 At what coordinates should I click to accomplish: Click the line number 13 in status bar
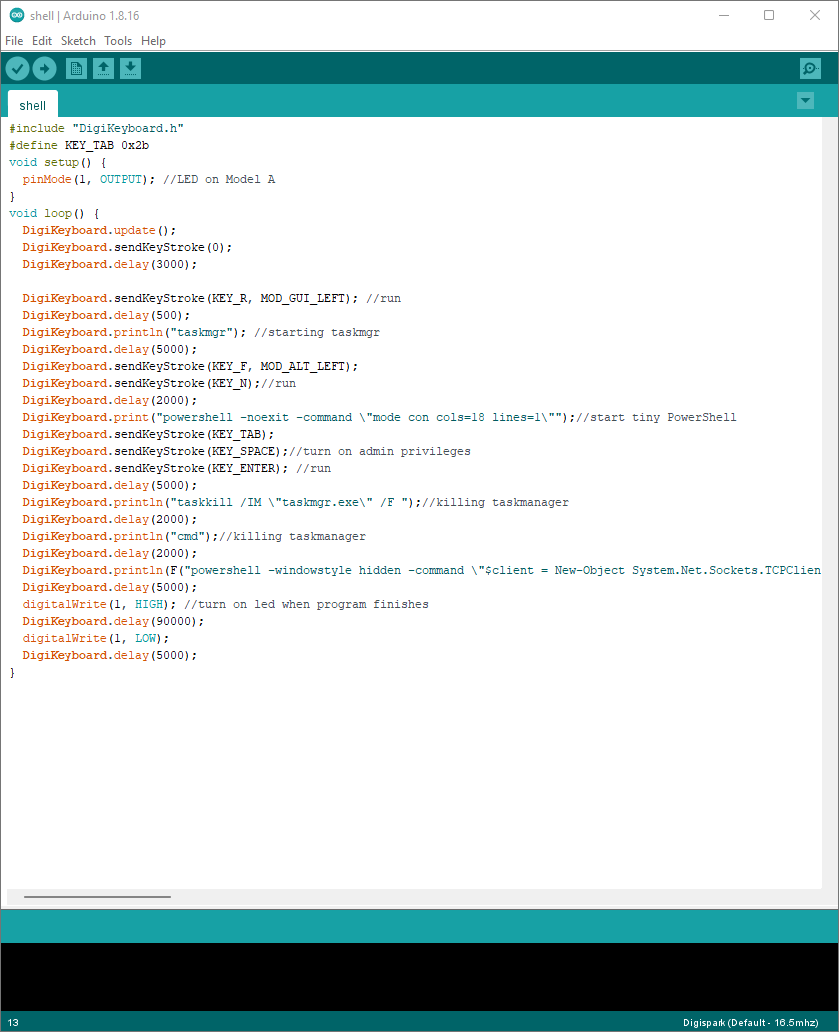pyautogui.click(x=13, y=1023)
